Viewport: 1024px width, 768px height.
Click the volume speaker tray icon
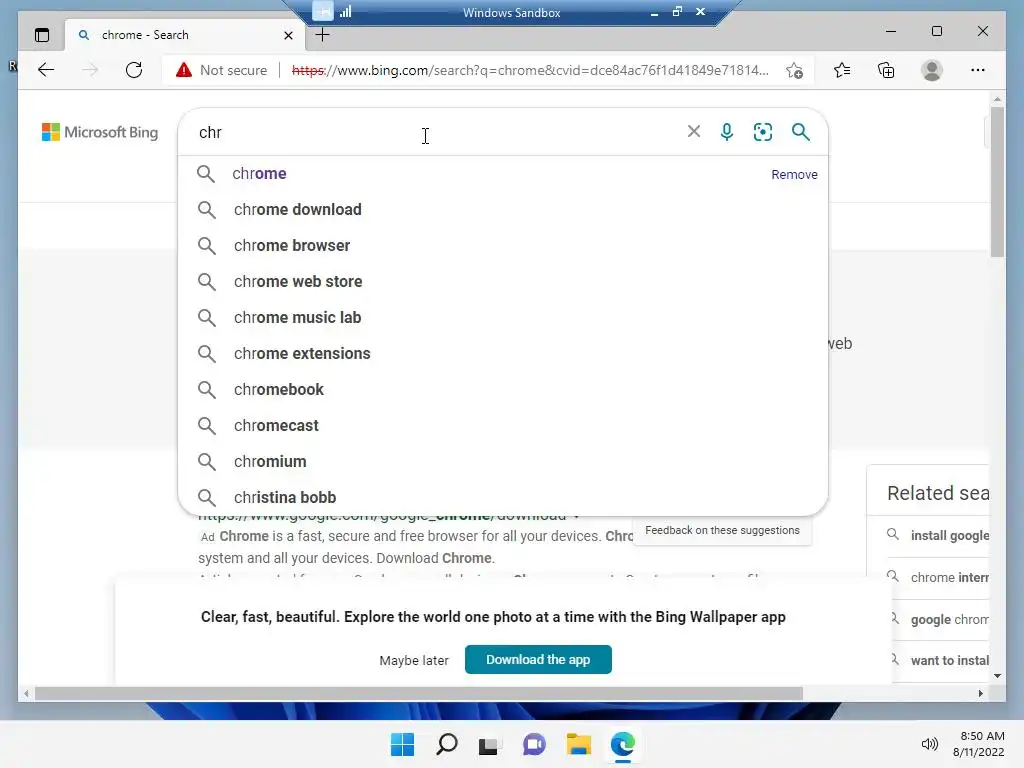point(929,744)
